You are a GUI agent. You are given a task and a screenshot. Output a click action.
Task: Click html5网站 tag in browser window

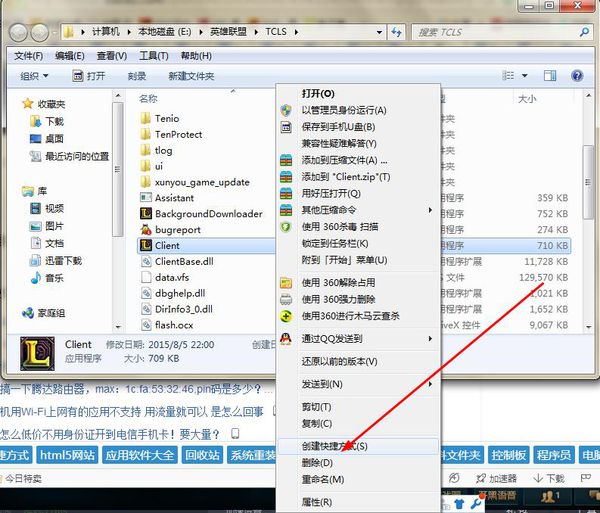click(67, 455)
